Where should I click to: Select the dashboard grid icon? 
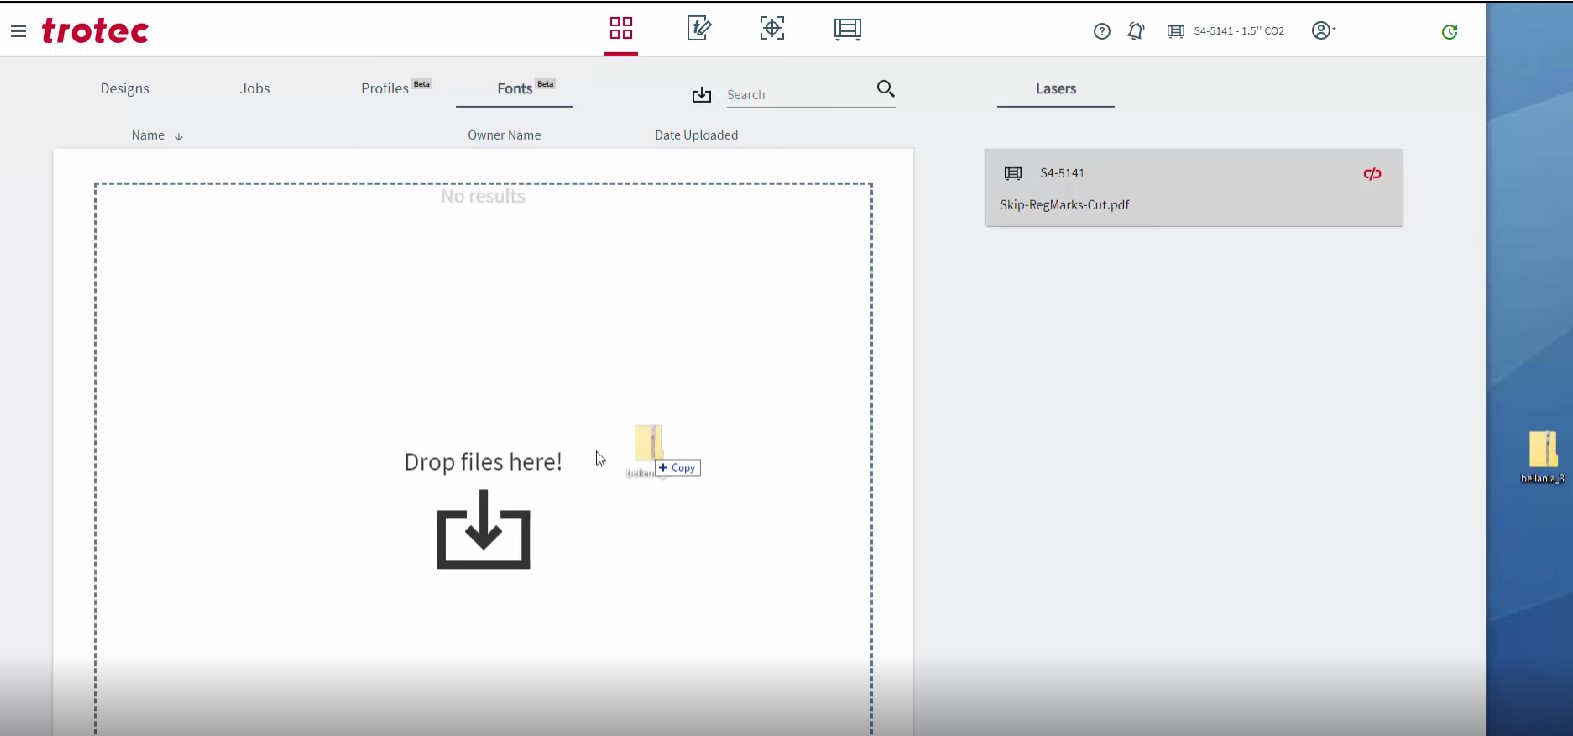(621, 28)
